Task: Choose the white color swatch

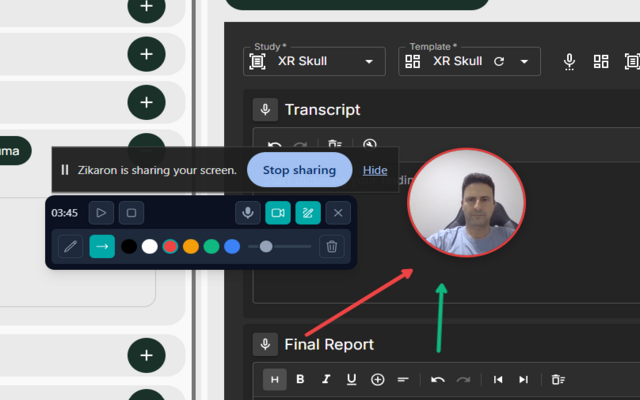Action: click(150, 247)
